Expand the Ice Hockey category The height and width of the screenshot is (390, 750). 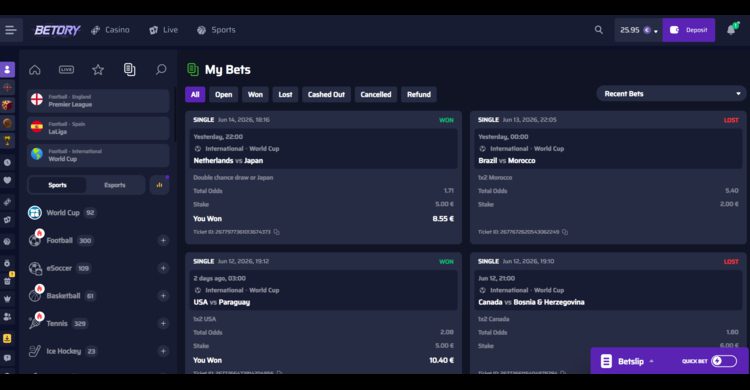tap(163, 351)
